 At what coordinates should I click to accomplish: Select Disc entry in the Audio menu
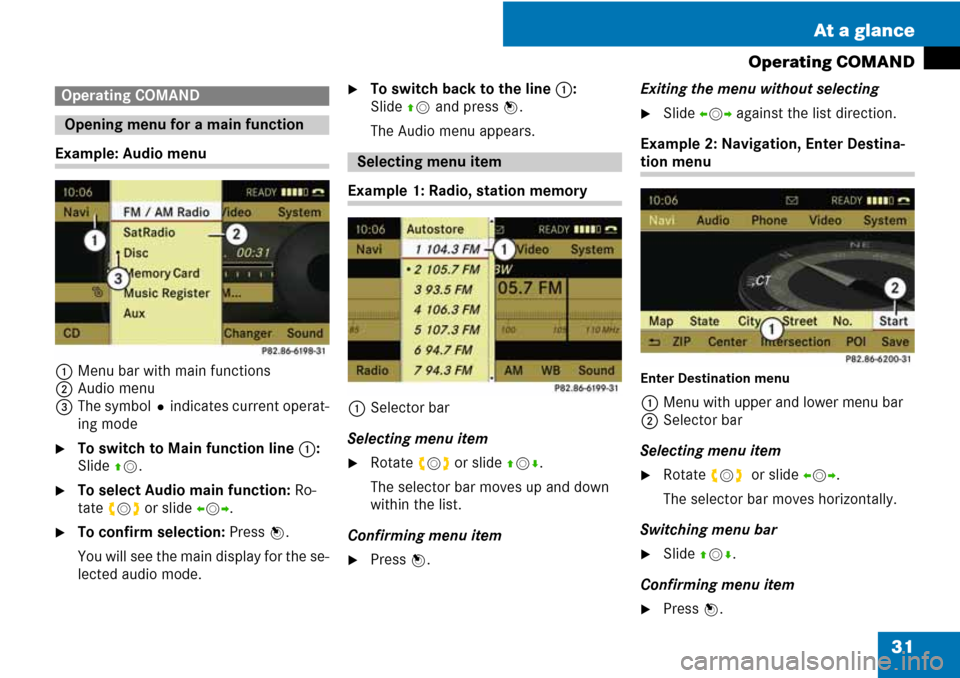point(135,252)
